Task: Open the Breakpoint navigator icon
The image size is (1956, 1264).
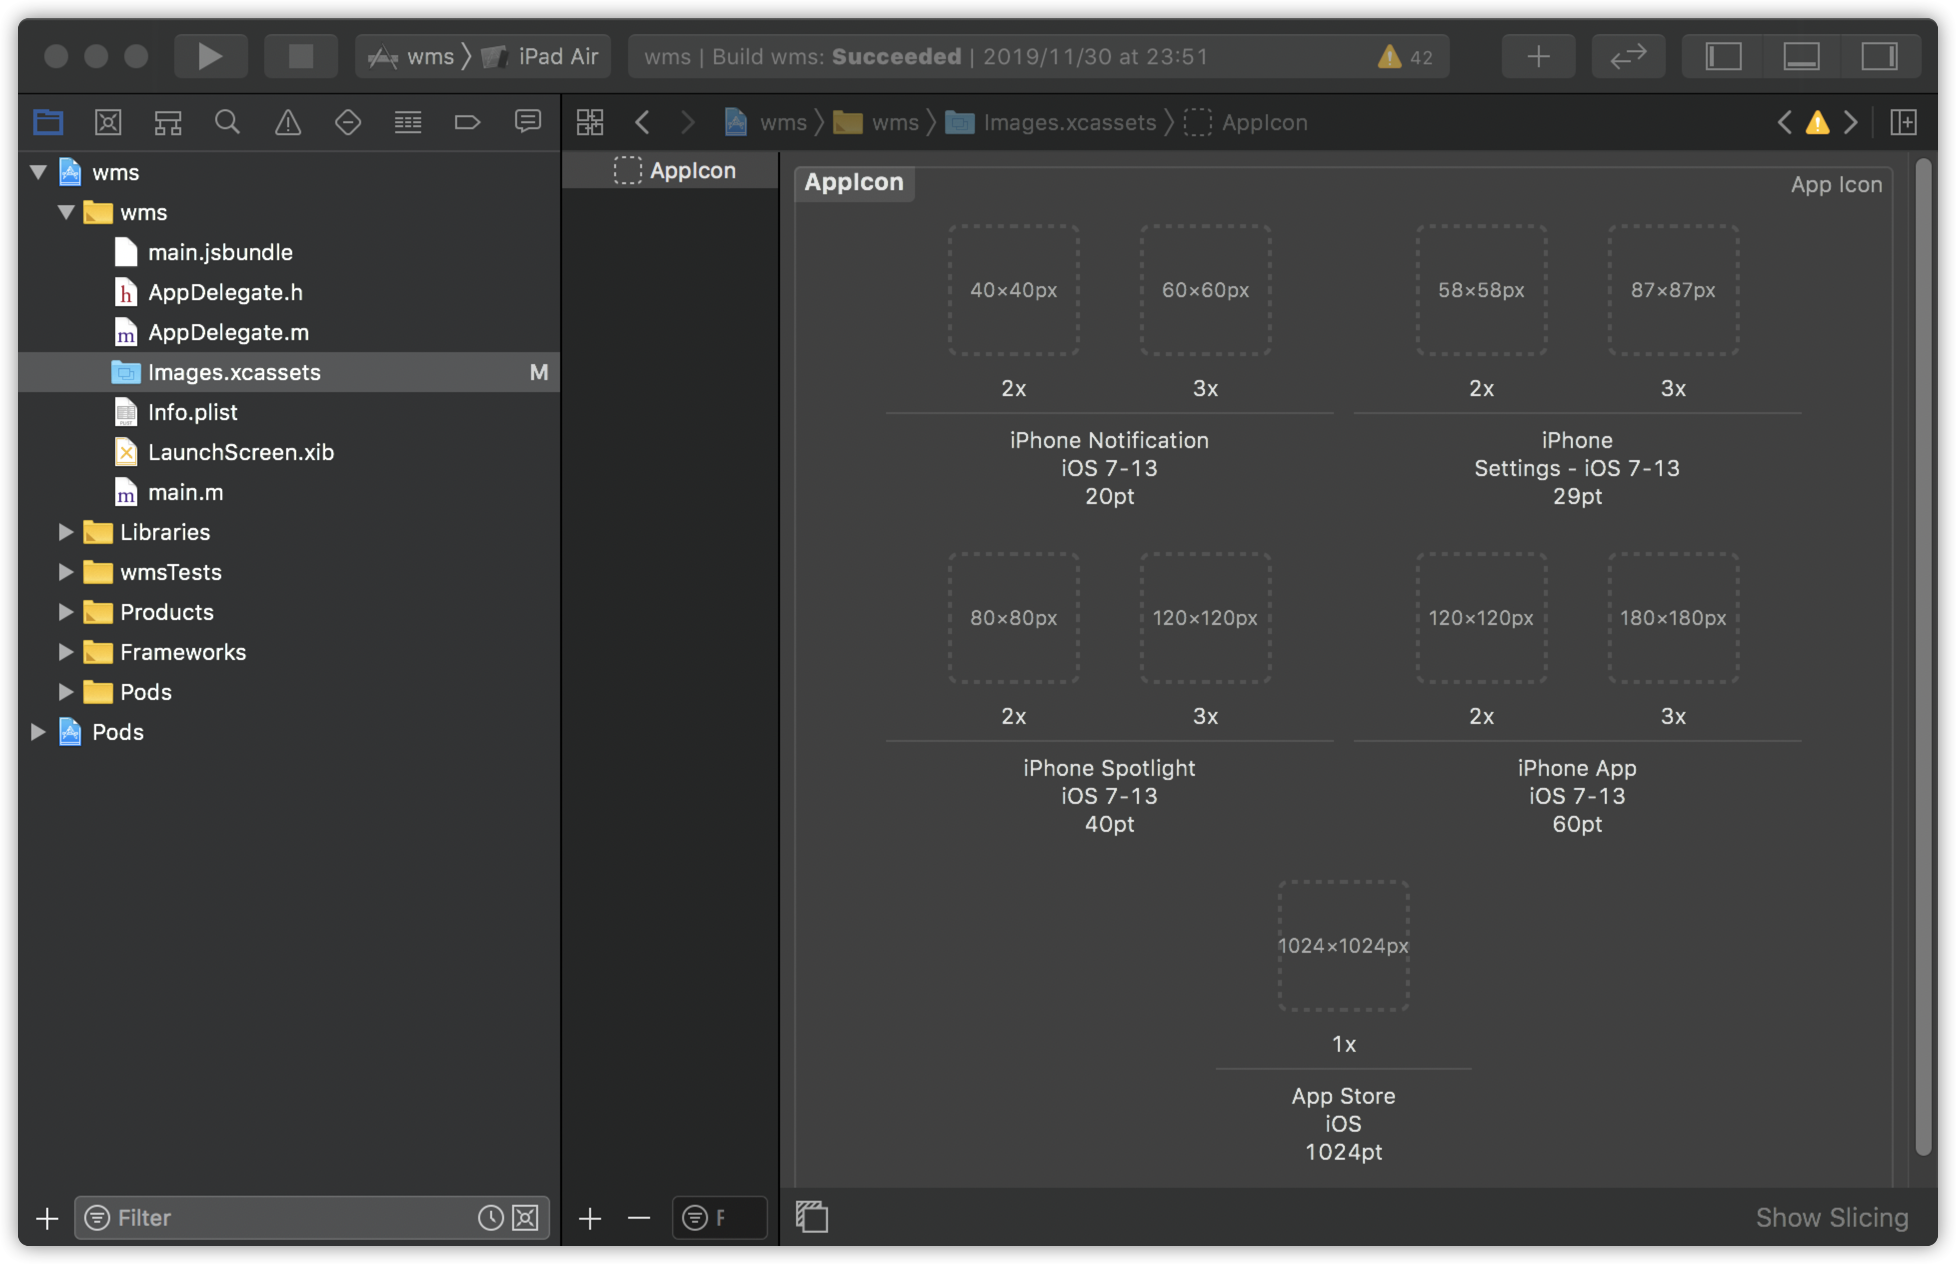Action: (467, 122)
